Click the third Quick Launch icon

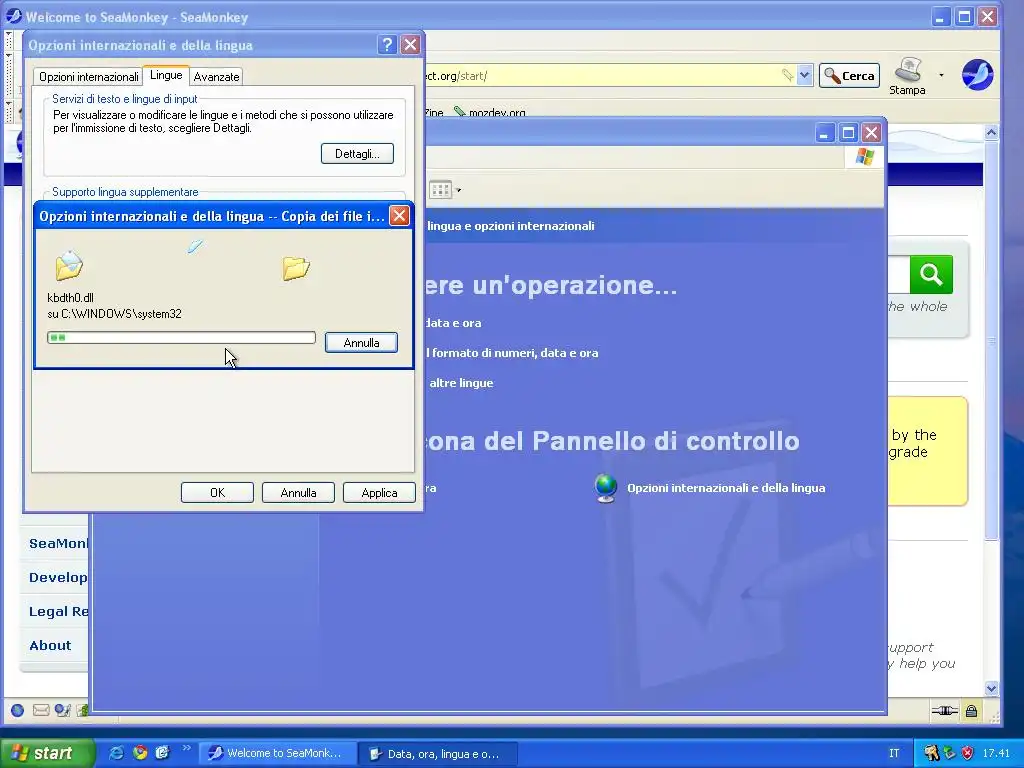click(162, 753)
